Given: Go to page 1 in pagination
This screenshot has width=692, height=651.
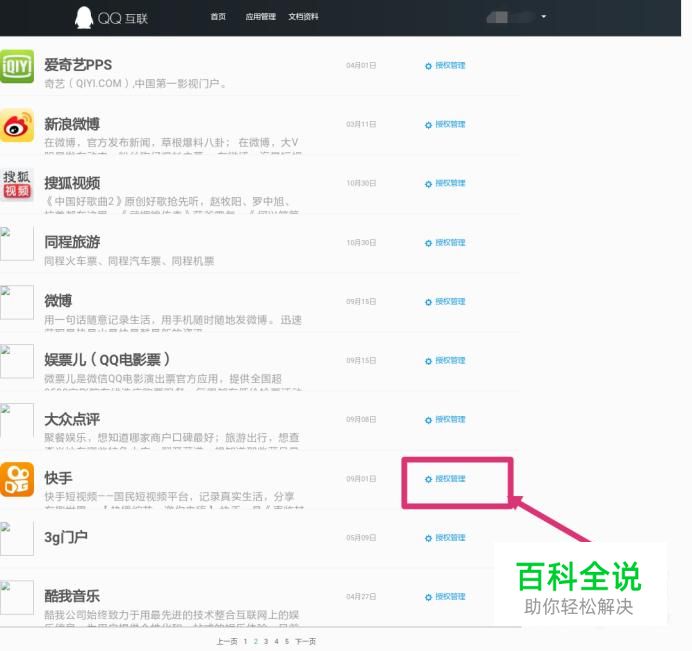Looking at the screenshot, I should click(x=245, y=641).
